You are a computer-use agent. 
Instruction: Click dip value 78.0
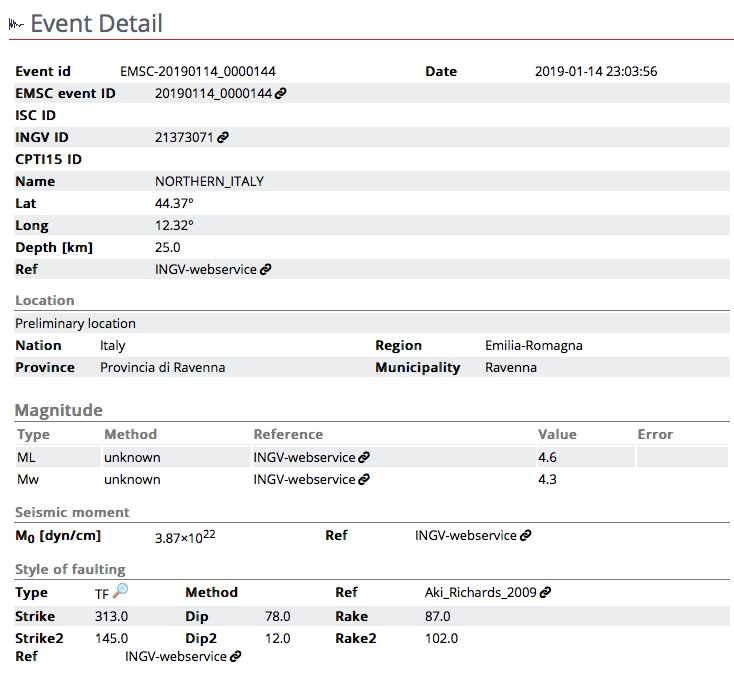pos(278,616)
